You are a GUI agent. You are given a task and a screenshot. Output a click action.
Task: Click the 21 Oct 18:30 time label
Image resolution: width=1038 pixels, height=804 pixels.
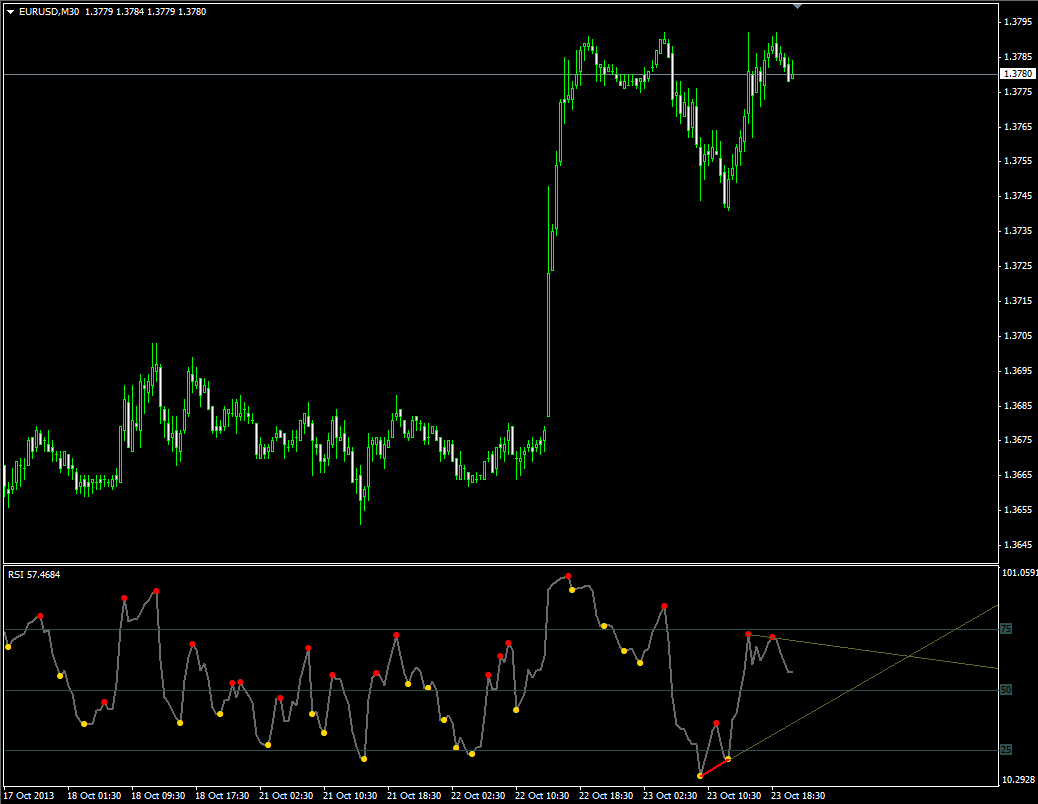pyautogui.click(x=414, y=795)
